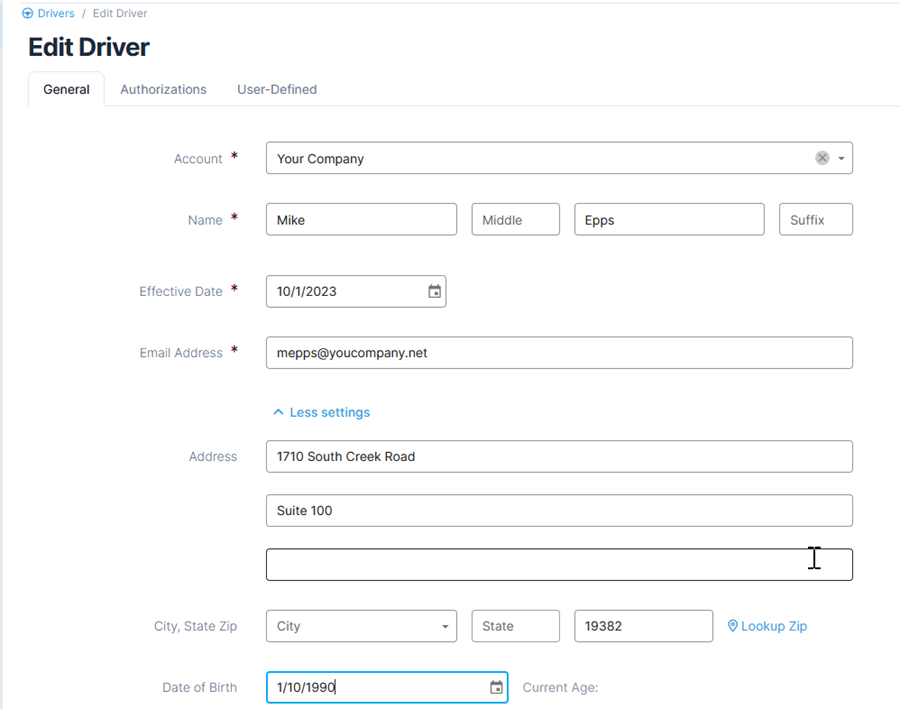Go back to Drivers breadcrumb link
The image size is (900, 709).
(56, 13)
